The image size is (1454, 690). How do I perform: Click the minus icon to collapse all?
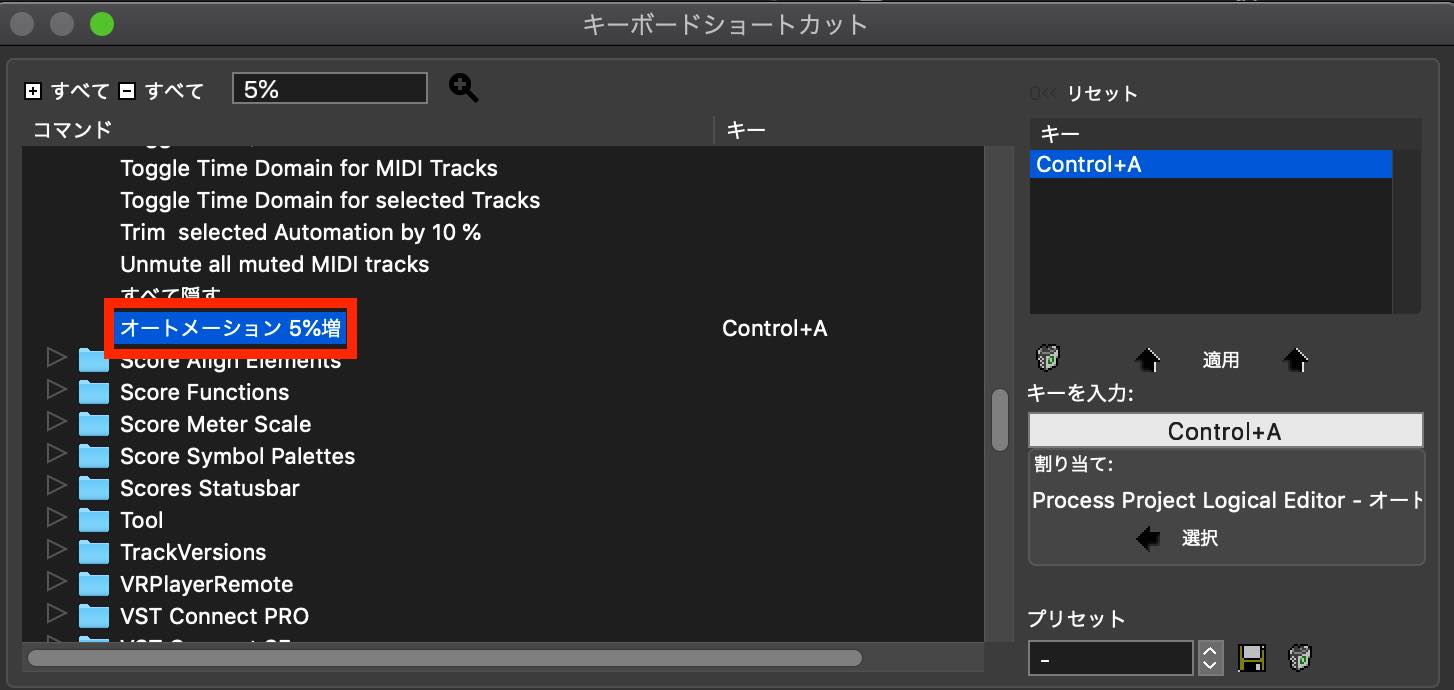coord(127,91)
